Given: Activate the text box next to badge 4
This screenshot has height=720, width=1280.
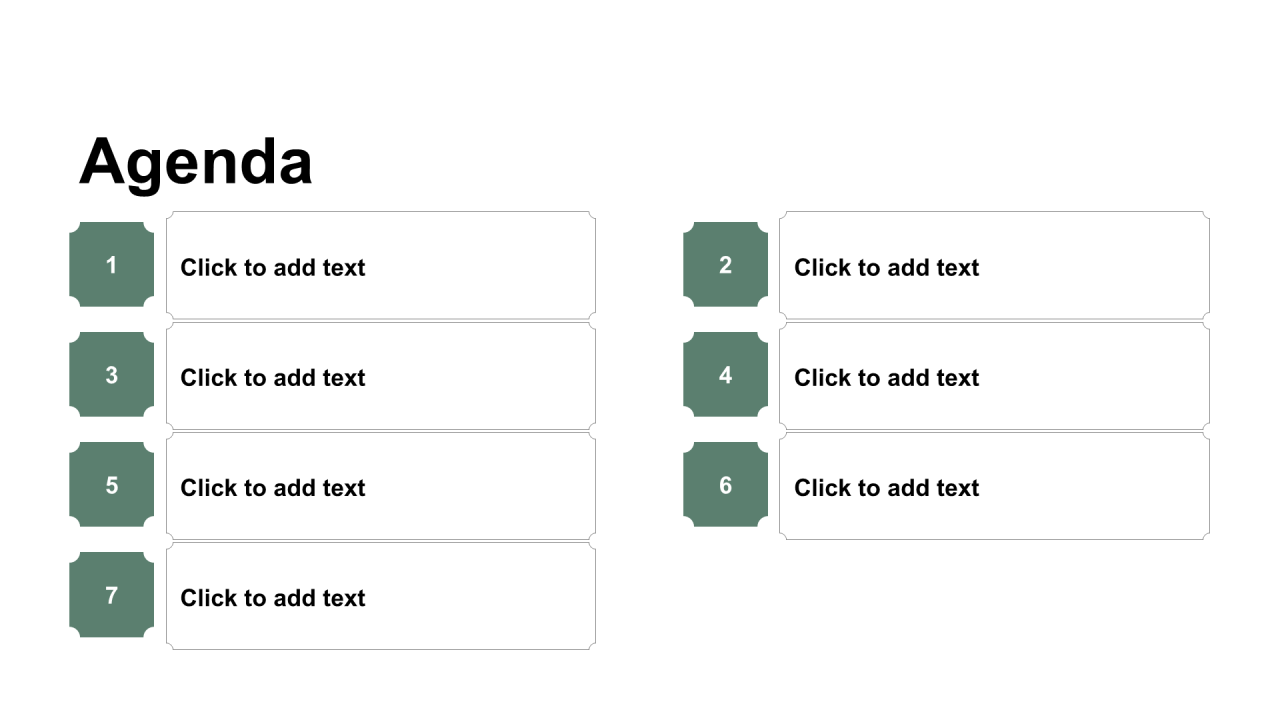Looking at the screenshot, I should coord(995,376).
